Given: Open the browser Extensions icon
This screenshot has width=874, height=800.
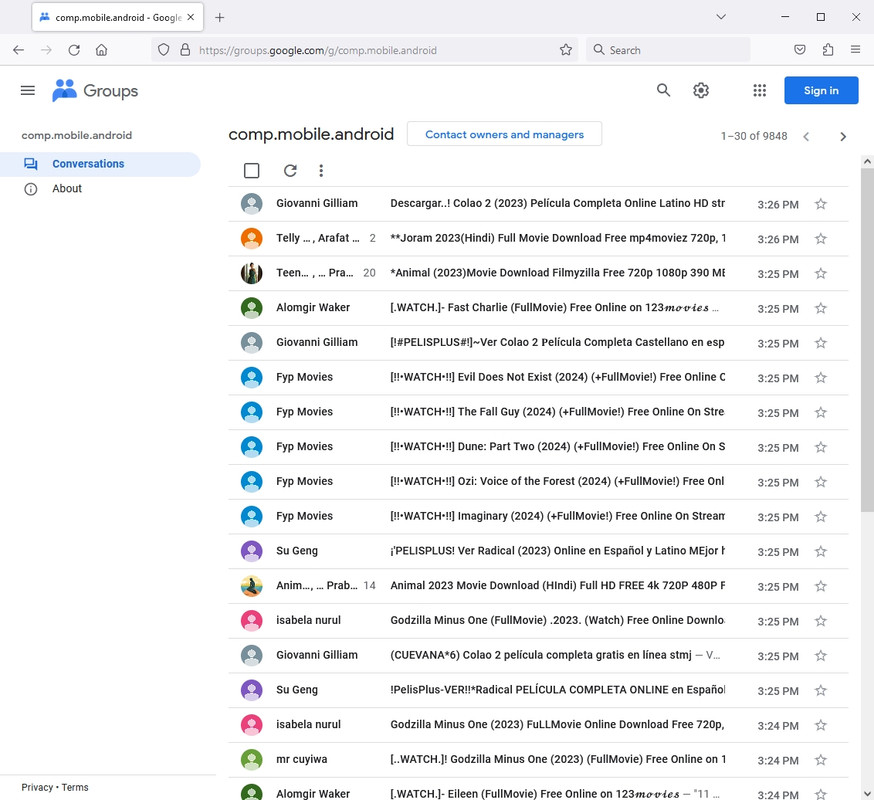Looking at the screenshot, I should (828, 50).
